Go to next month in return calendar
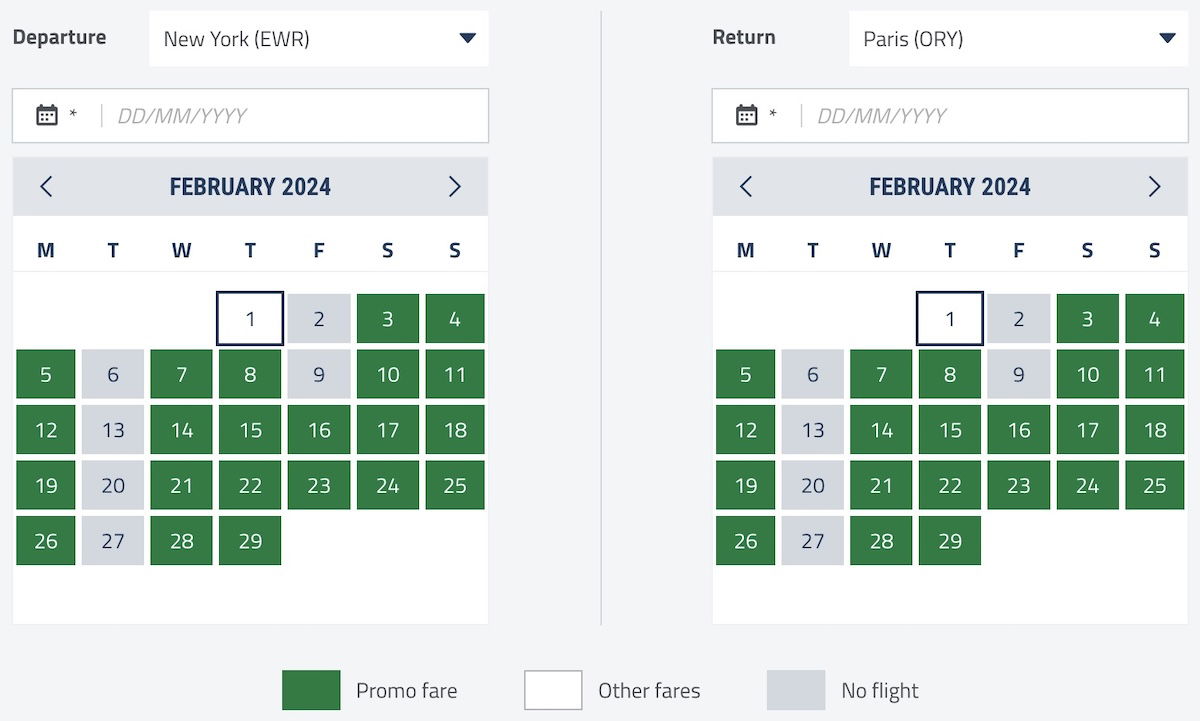The image size is (1200, 721). 1155,186
